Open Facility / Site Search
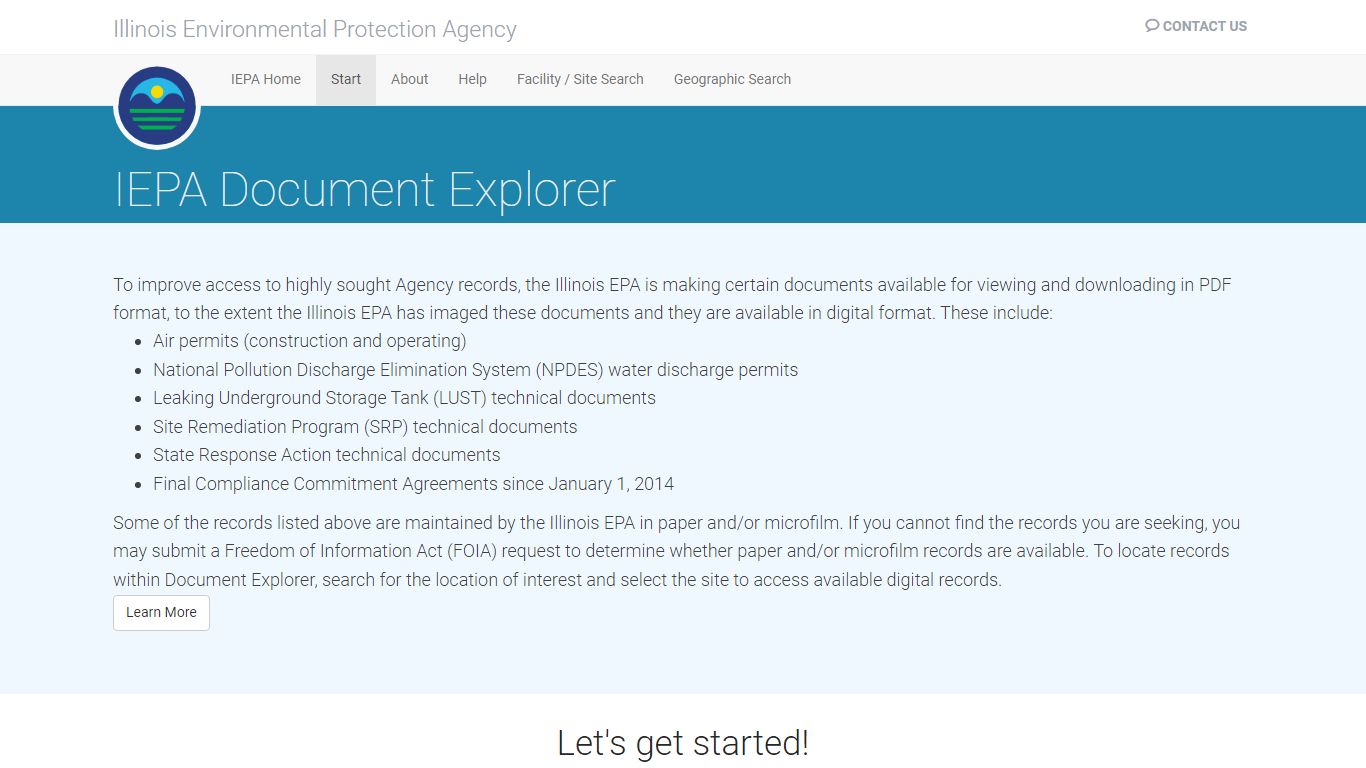 coord(580,80)
